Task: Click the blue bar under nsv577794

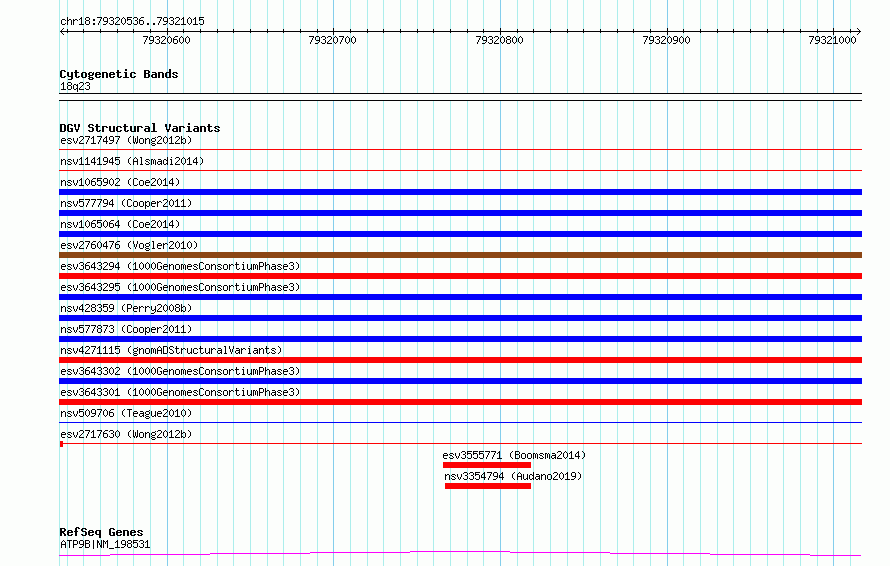Action: pos(460,213)
